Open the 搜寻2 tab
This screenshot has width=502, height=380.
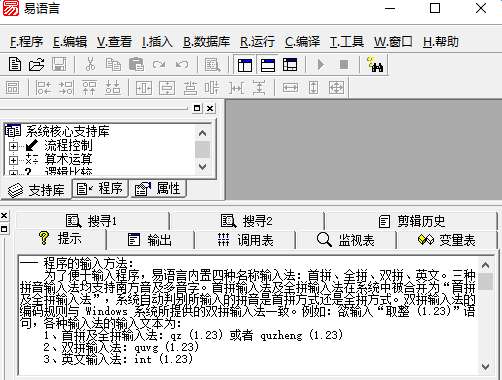tap(247, 221)
